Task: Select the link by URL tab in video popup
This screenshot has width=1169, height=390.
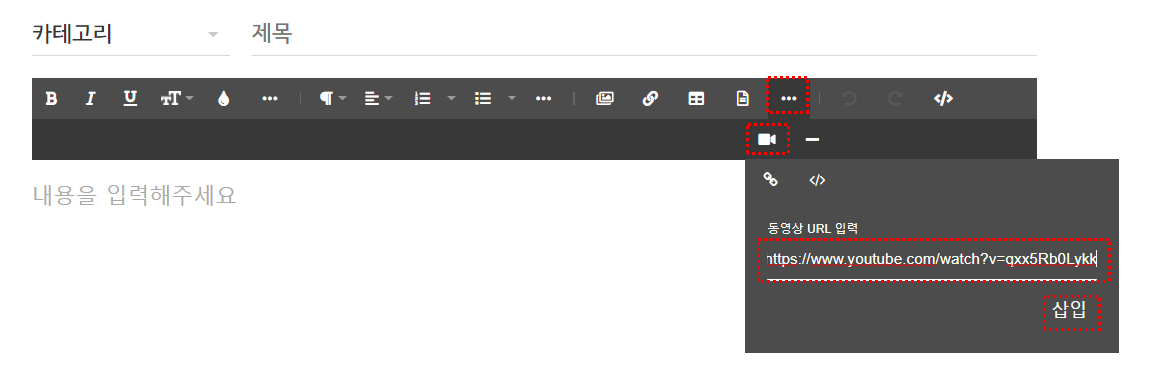Action: pyautogui.click(x=771, y=179)
